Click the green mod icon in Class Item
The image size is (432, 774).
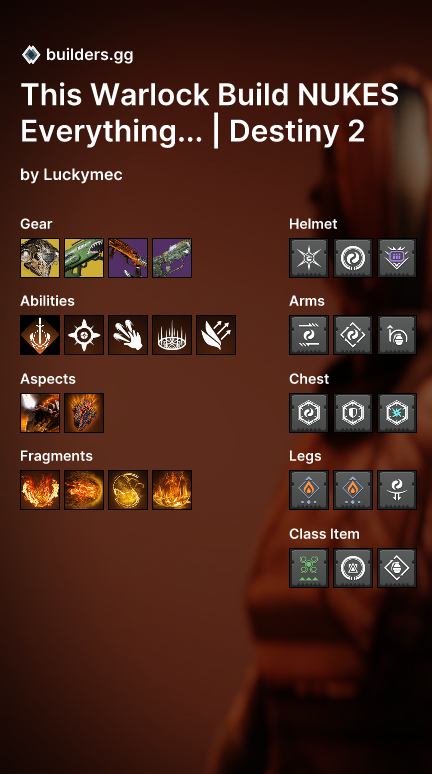click(x=309, y=568)
